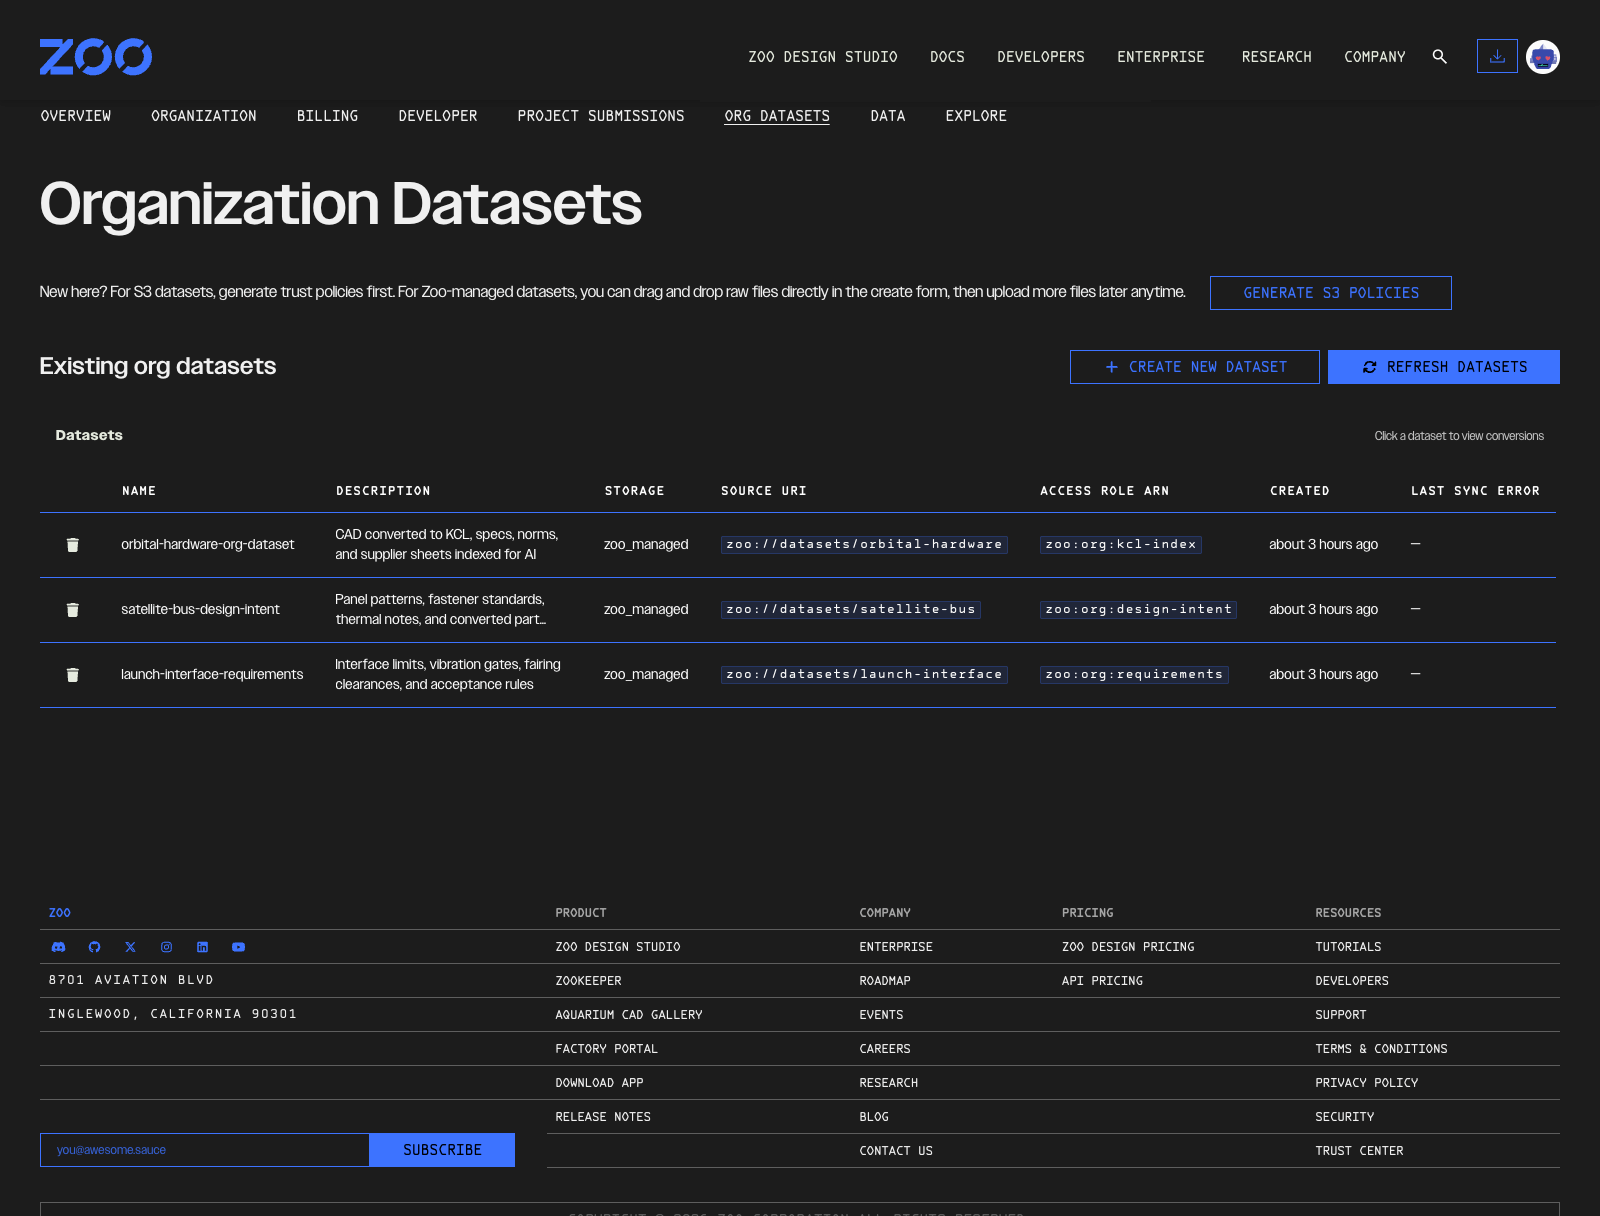Click the zoo:org:design-intent role ARN
The width and height of the screenshot is (1600, 1216).
pos(1138,609)
